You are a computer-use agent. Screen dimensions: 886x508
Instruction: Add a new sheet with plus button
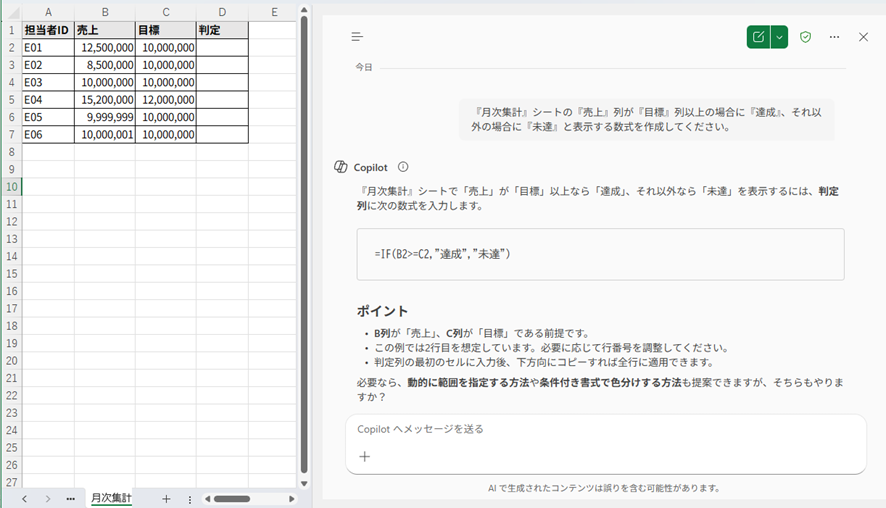click(x=166, y=498)
